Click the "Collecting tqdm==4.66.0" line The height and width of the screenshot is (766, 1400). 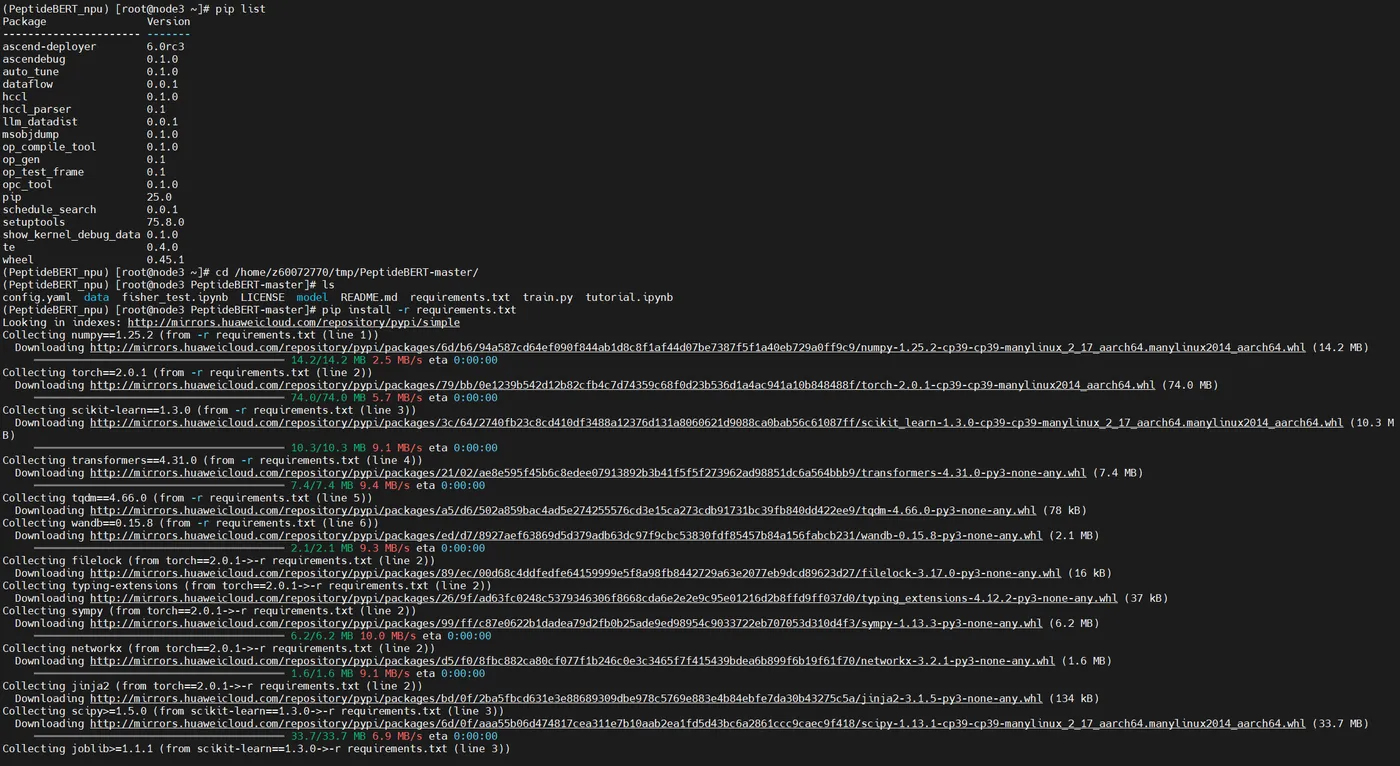point(187,497)
